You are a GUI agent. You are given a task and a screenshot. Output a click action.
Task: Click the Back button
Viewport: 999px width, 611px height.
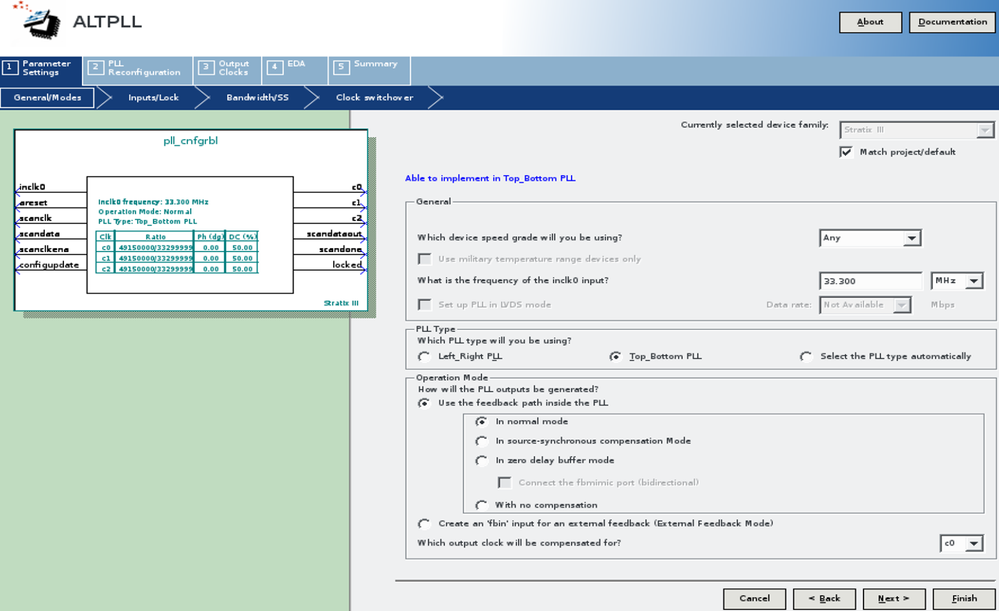824,599
